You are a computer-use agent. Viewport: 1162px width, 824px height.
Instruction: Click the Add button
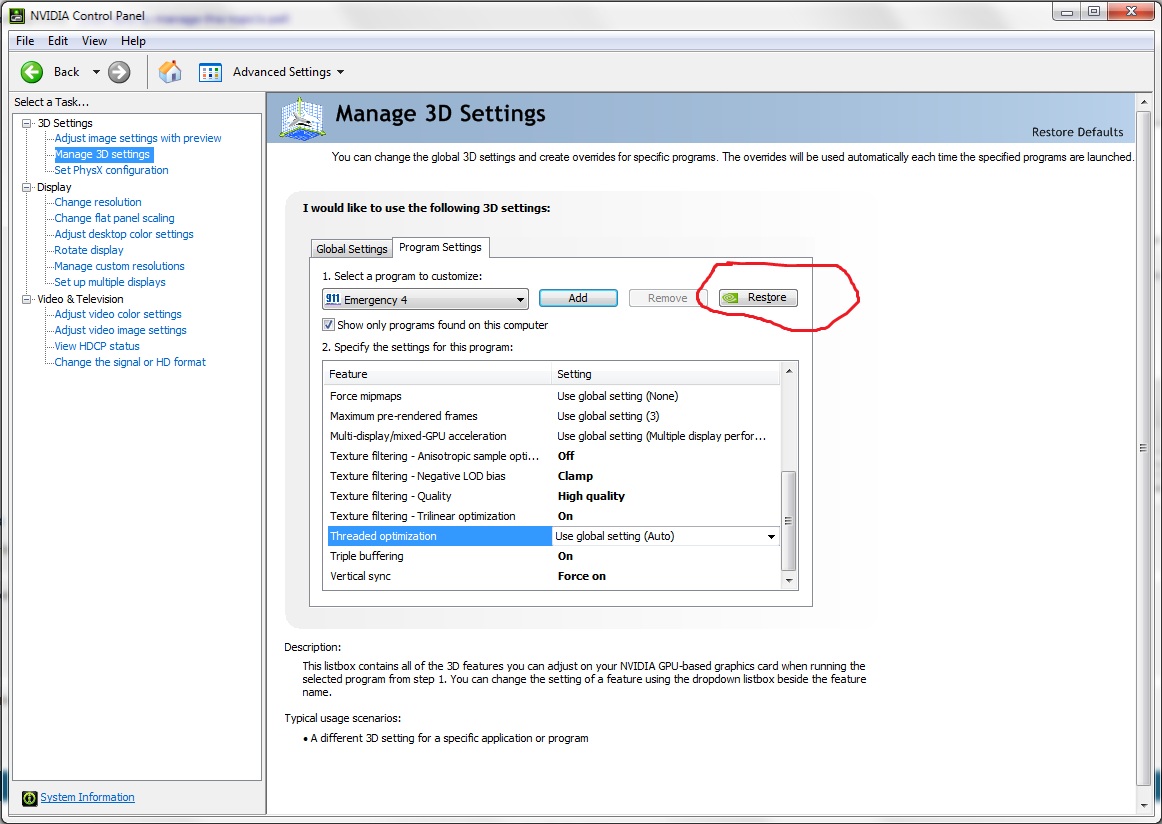(x=578, y=298)
